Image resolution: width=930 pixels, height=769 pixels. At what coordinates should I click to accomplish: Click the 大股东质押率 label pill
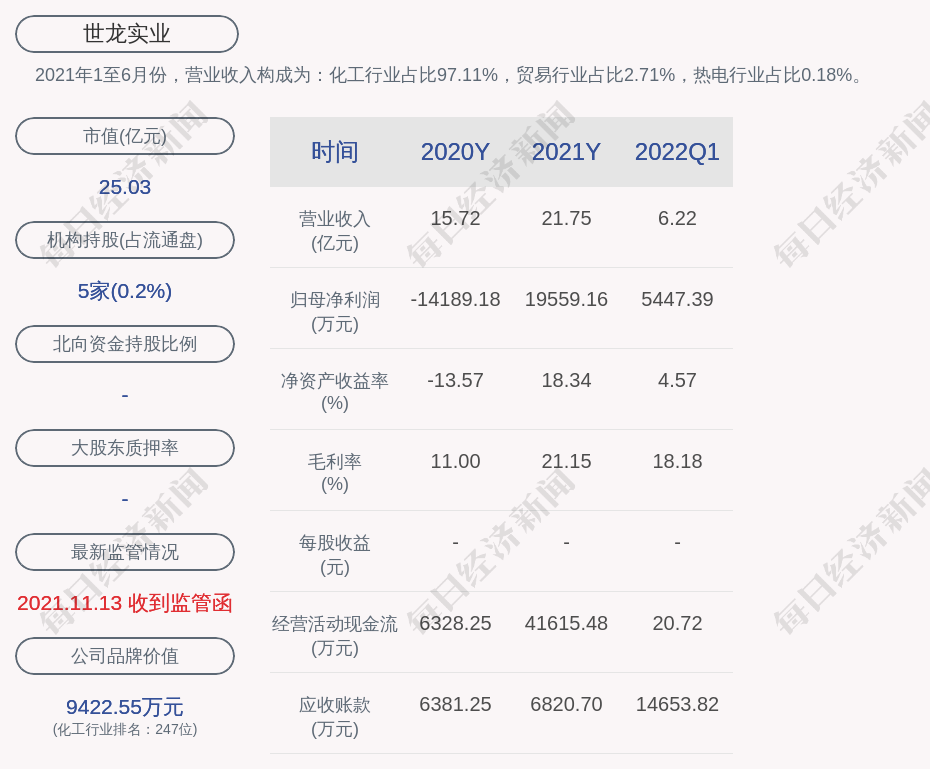pyautogui.click(x=125, y=448)
